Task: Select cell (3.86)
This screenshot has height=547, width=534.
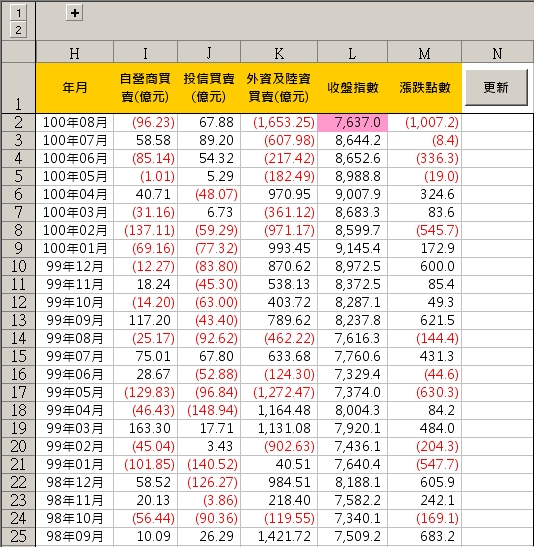Action: 209,501
